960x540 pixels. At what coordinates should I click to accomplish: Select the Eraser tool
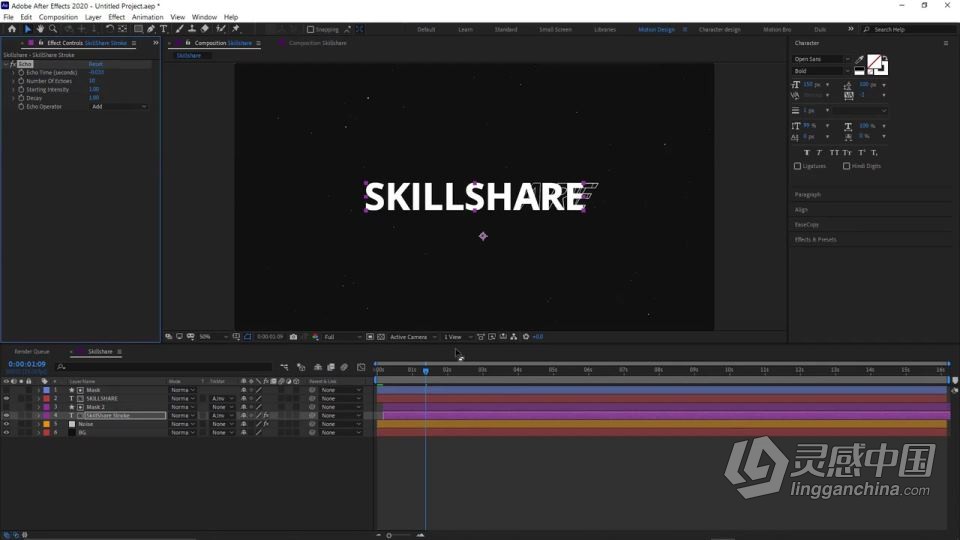pyautogui.click(x=205, y=29)
